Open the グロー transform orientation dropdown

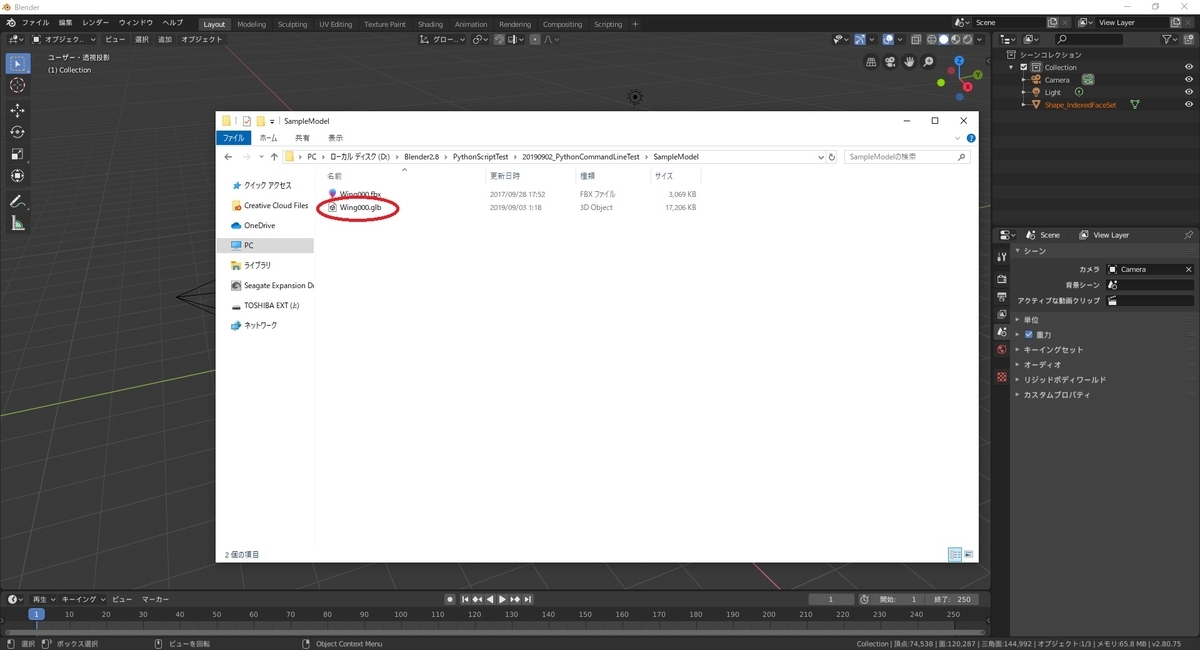442,39
